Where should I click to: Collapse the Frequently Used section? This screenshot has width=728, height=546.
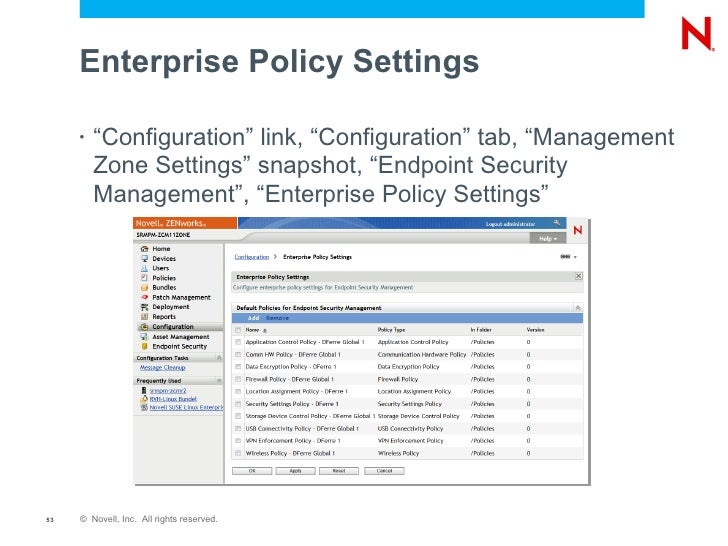219,381
